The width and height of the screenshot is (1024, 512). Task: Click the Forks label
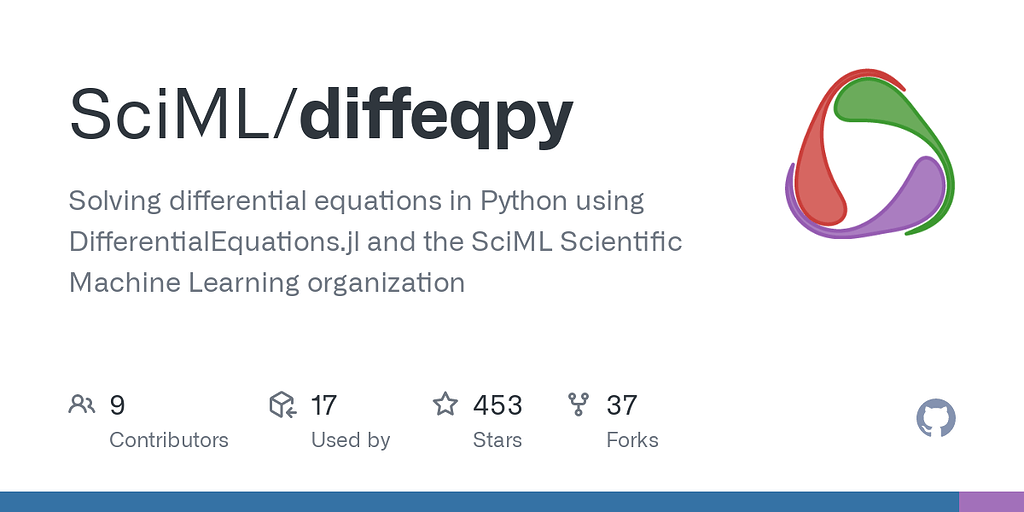[x=632, y=440]
